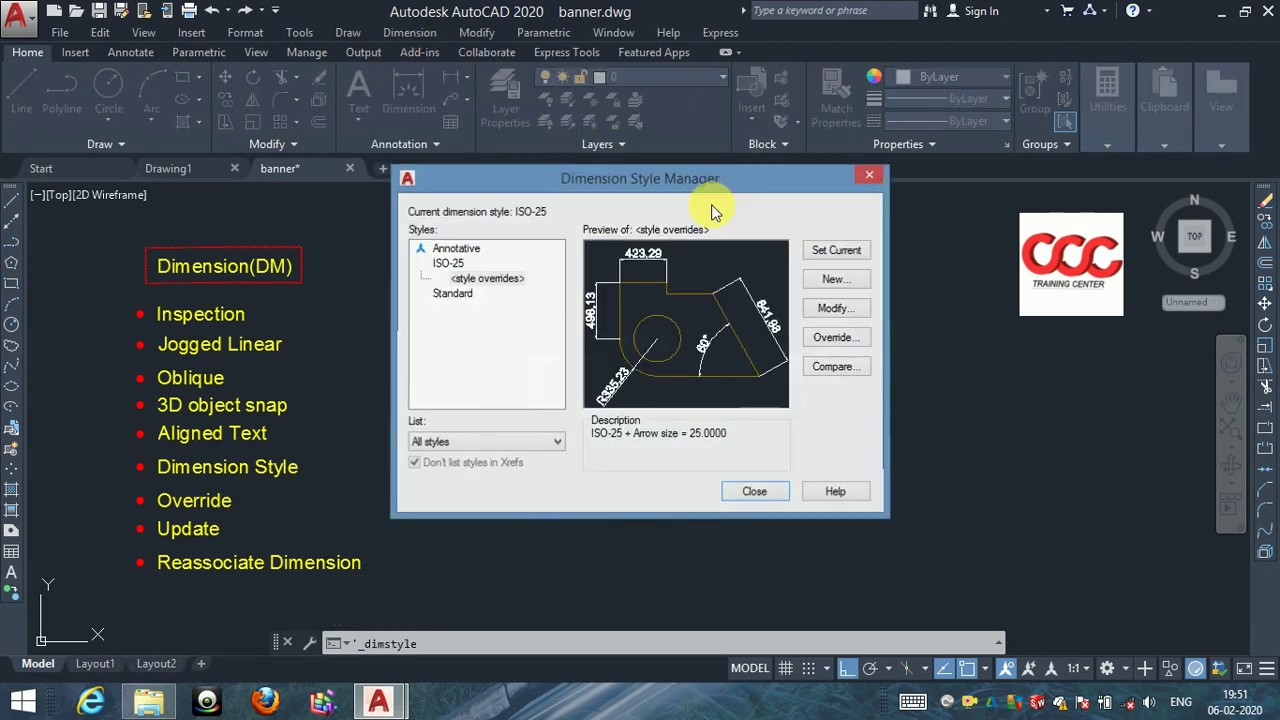The width and height of the screenshot is (1280, 720).
Task: Toggle 'Don't list styles in Xrefs' checkbox
Action: click(x=415, y=462)
